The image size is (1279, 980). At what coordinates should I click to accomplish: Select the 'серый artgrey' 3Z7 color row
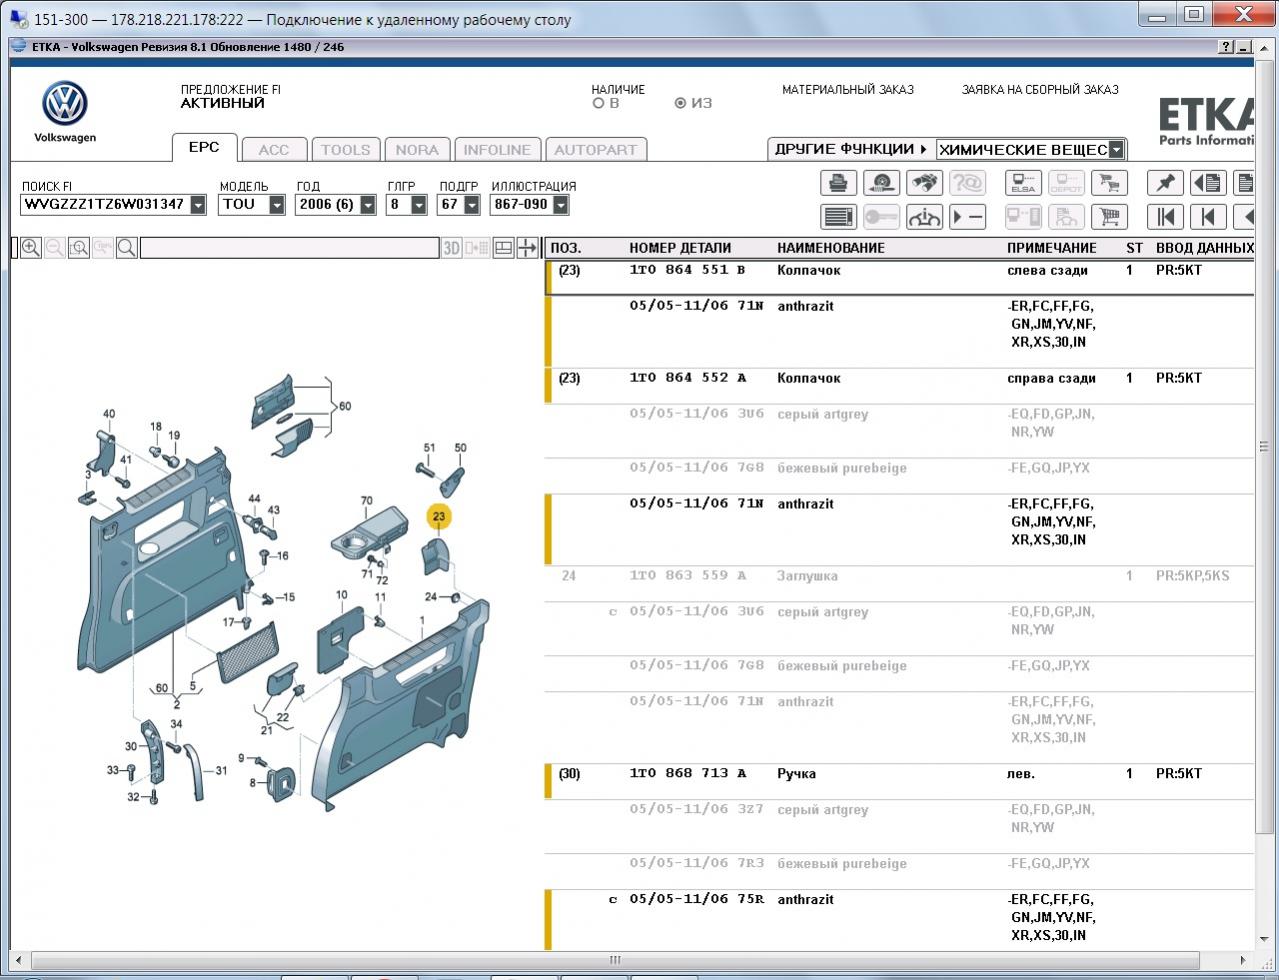coord(900,819)
